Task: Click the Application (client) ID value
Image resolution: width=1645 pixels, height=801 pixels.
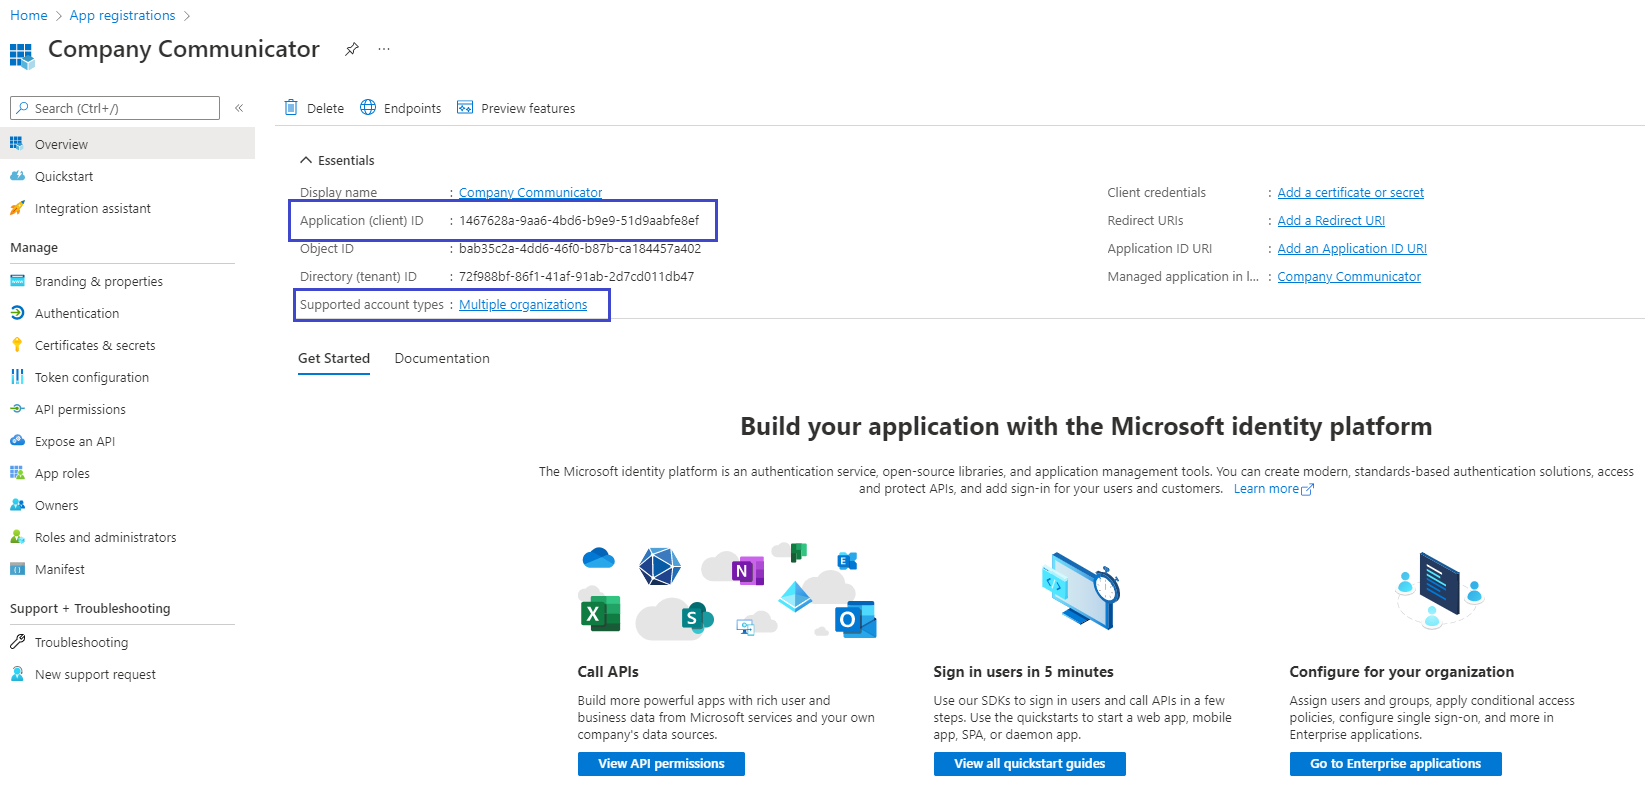Action: coord(579,221)
